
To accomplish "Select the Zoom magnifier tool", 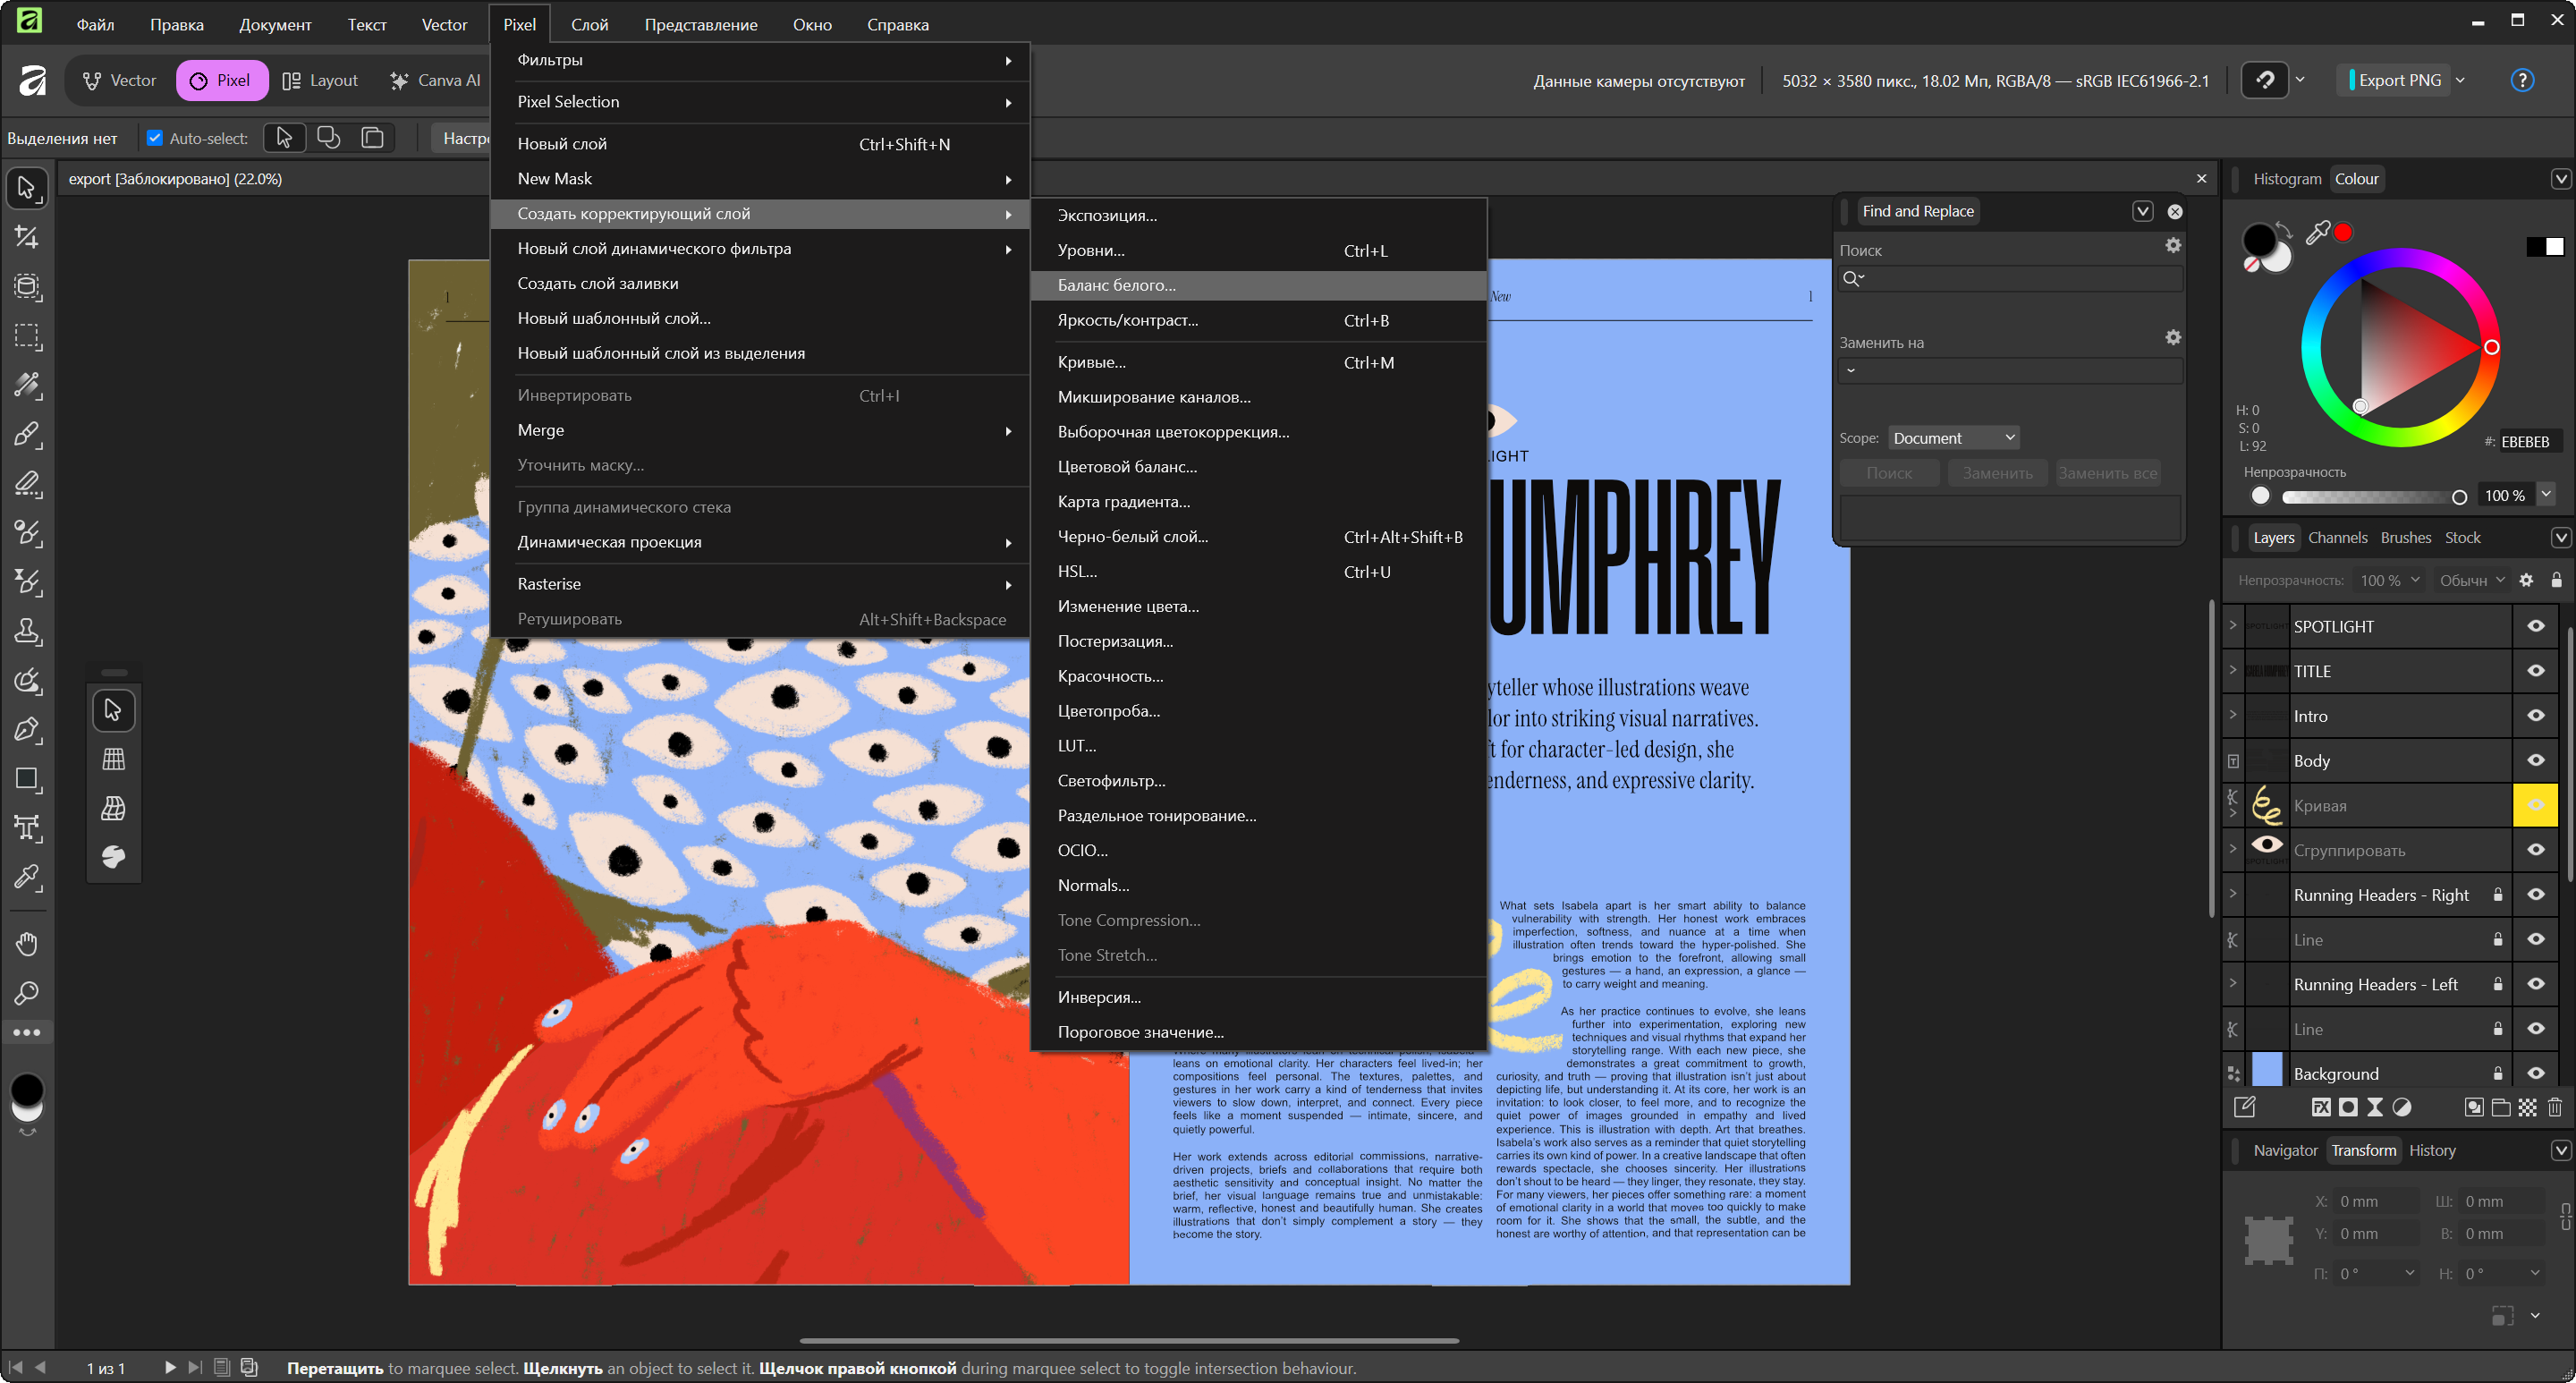I will [27, 993].
